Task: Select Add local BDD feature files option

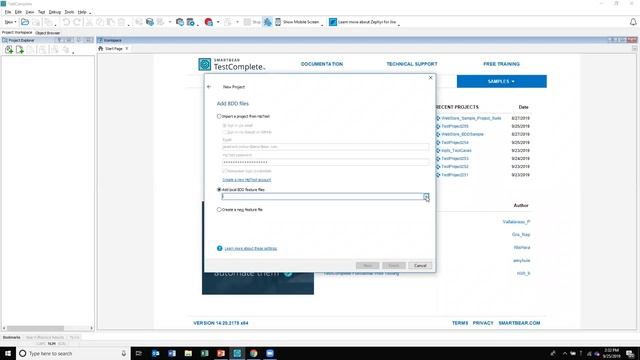Action: click(x=241, y=190)
